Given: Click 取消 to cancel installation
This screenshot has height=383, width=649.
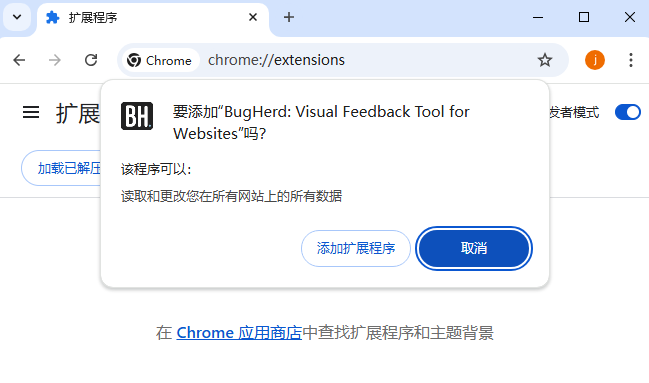Looking at the screenshot, I should point(474,248).
